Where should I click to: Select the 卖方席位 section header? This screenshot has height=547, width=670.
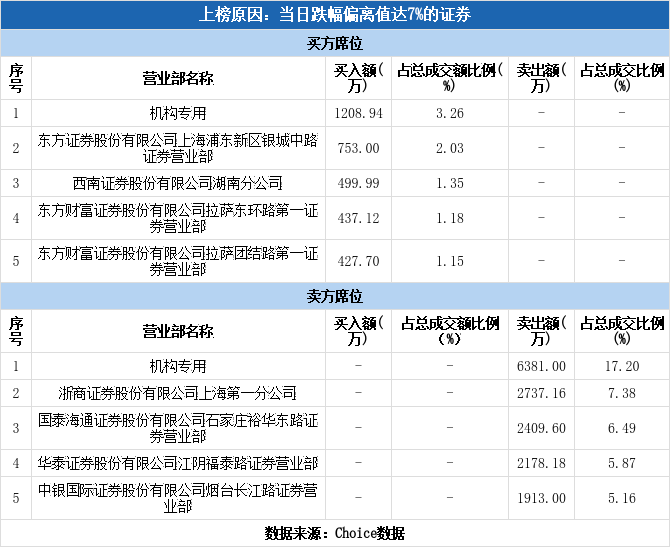(335, 296)
